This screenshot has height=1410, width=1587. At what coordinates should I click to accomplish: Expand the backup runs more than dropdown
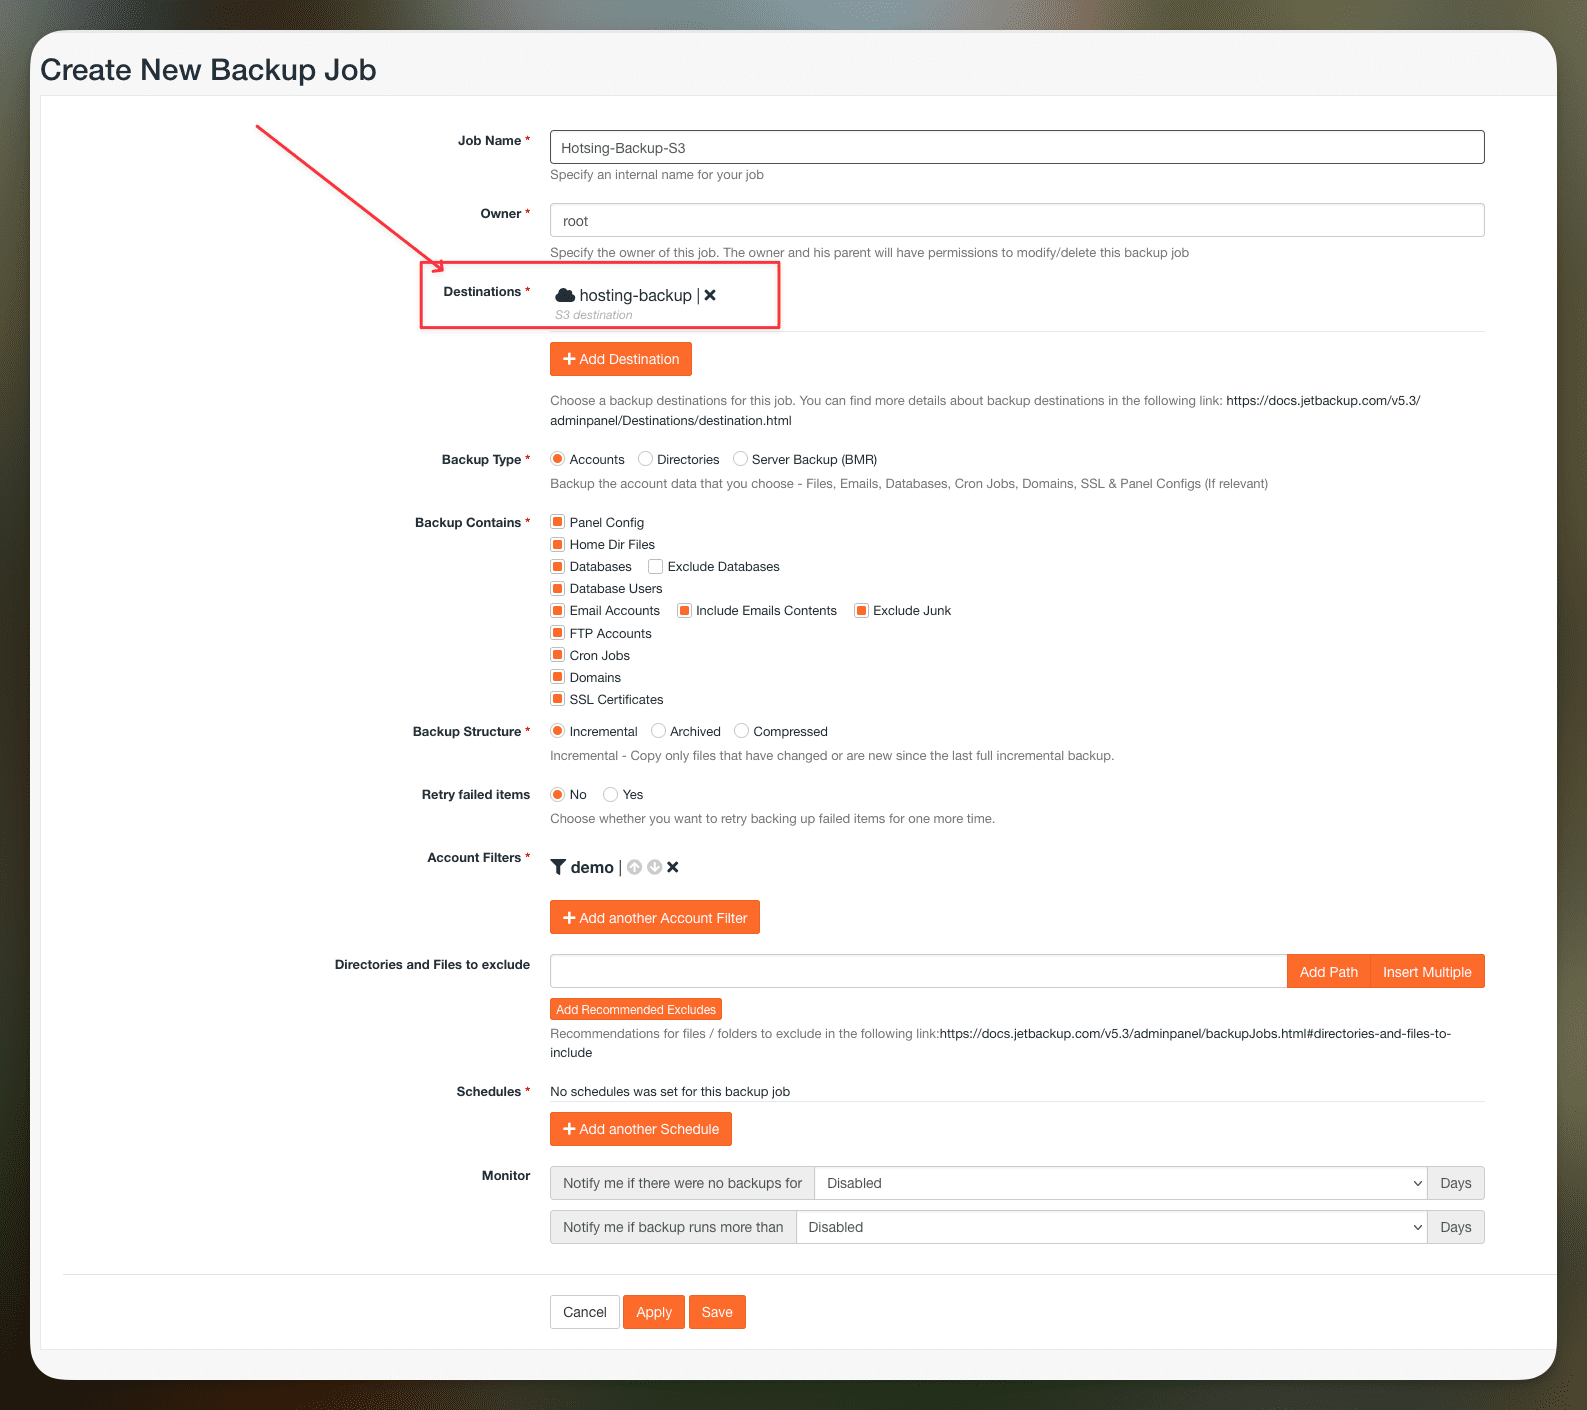(x=1110, y=1227)
